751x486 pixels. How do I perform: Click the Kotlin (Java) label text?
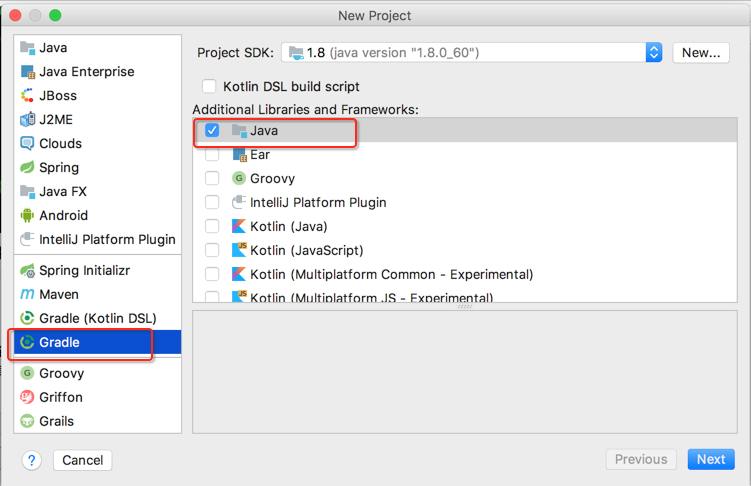(289, 226)
